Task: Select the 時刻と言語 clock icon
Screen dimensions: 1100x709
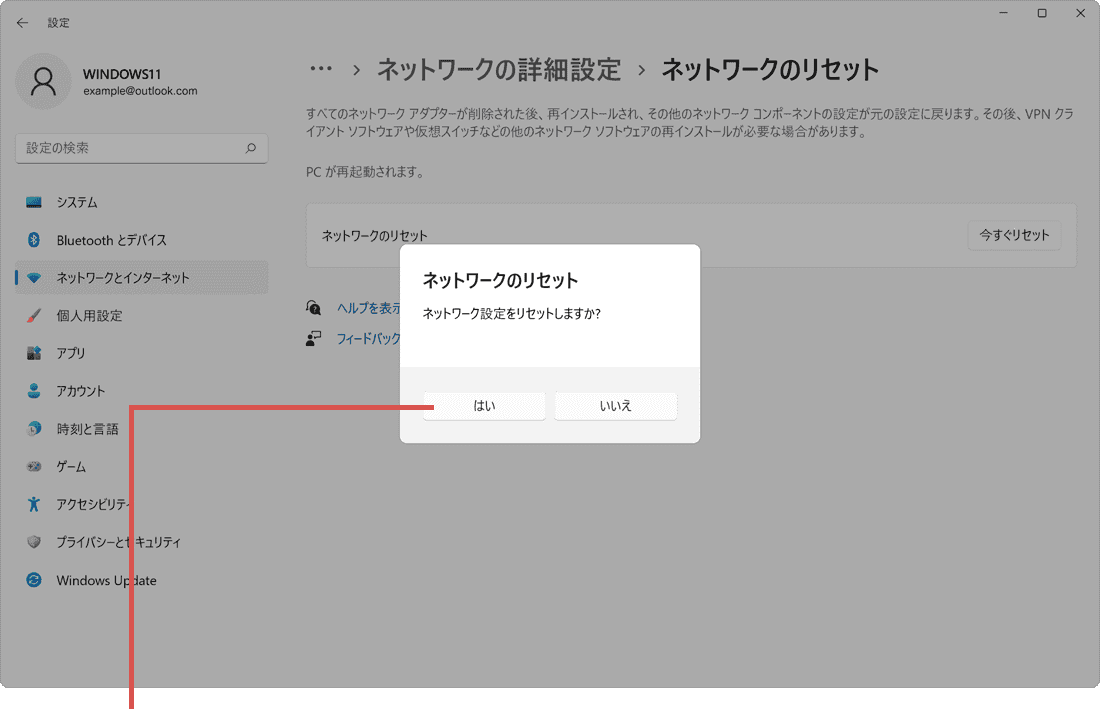Action: 32,429
